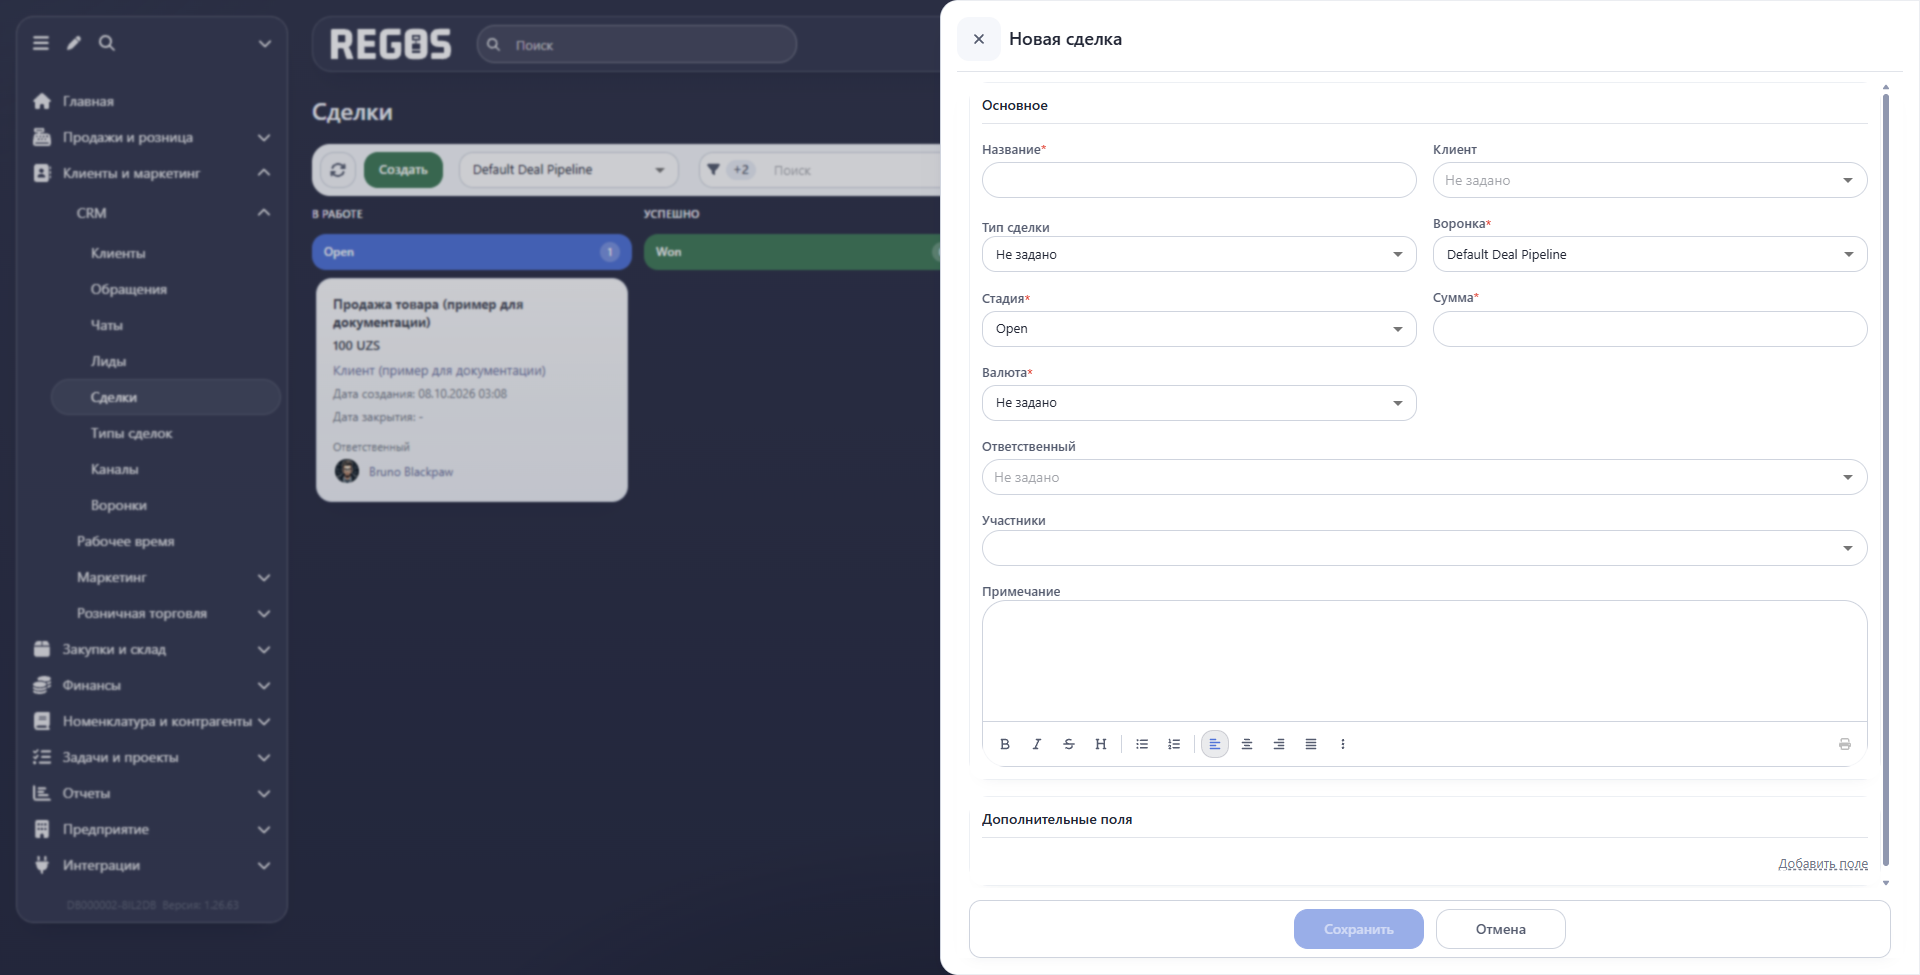Open the Клиент dropdown
The width and height of the screenshot is (1920, 975).
(x=1650, y=180)
